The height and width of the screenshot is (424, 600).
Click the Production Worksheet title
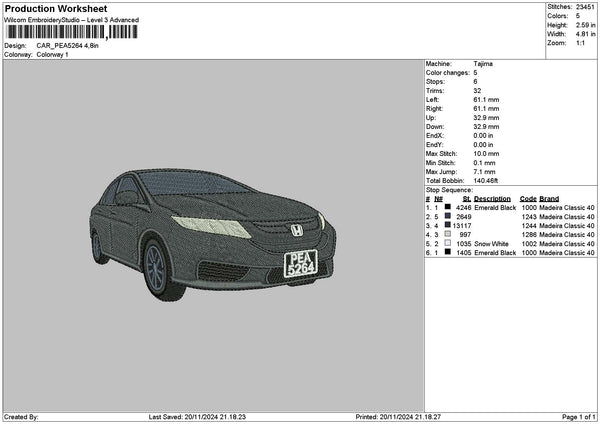[53, 8]
